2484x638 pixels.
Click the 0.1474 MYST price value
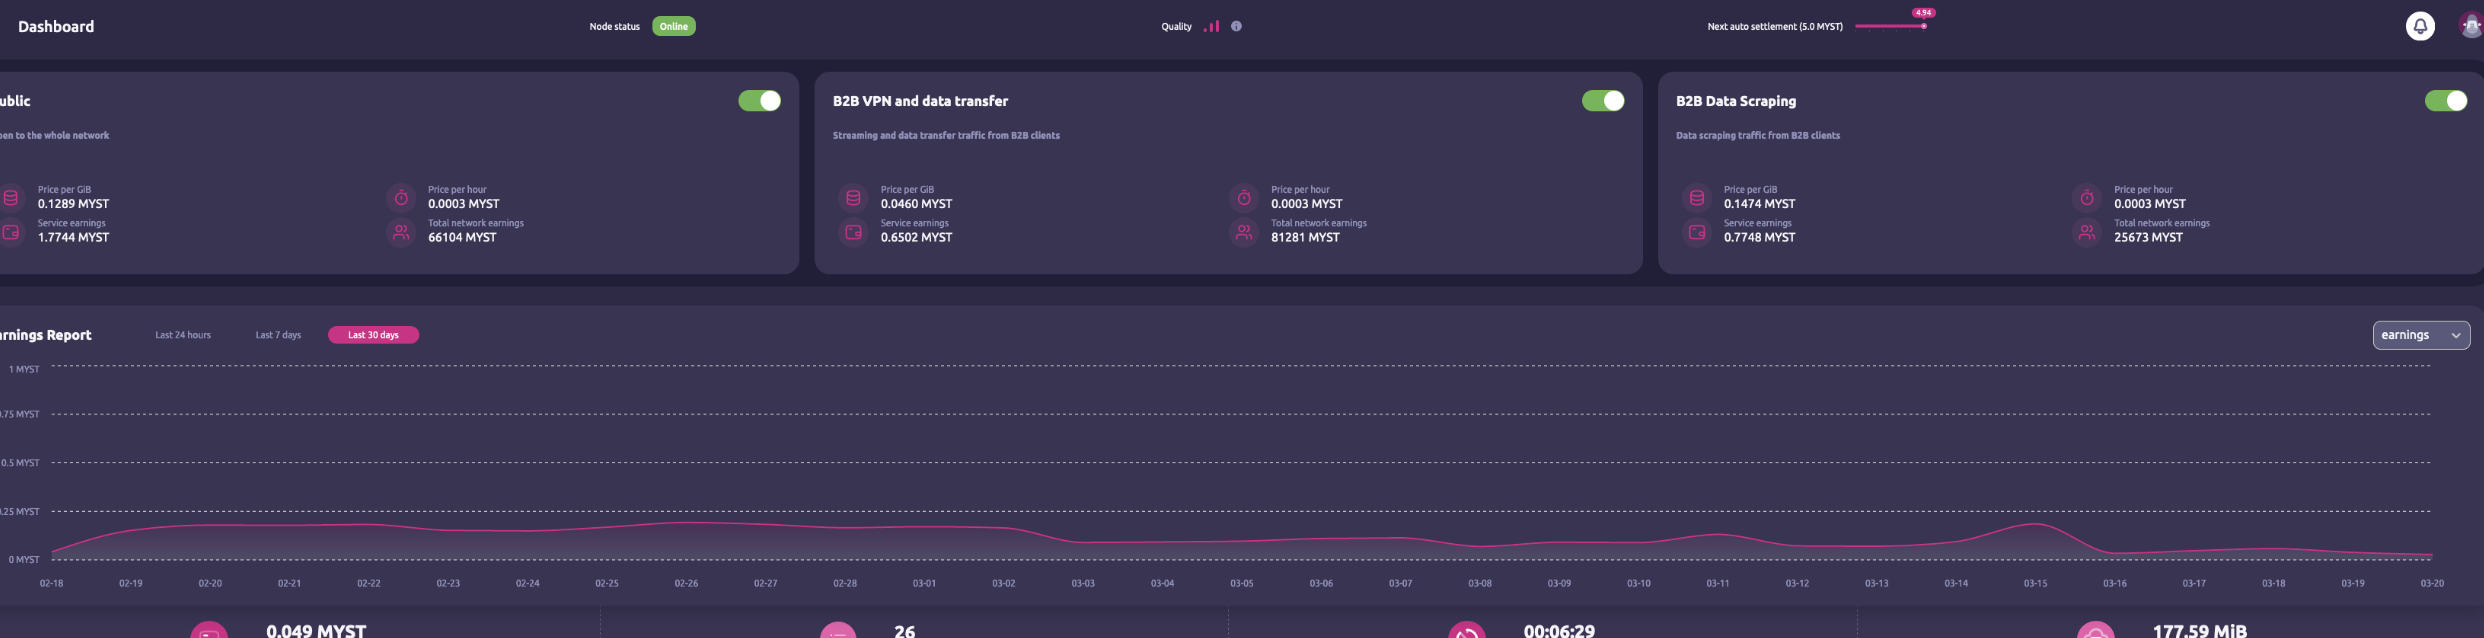(x=1759, y=204)
